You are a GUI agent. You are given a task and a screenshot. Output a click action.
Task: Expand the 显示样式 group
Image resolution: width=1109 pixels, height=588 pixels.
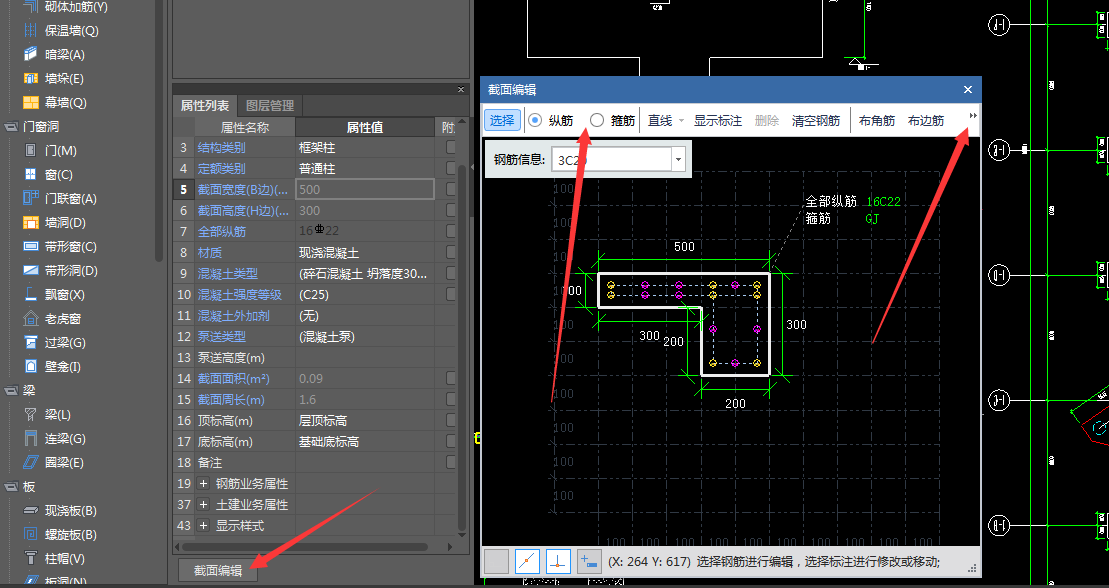[x=204, y=526]
